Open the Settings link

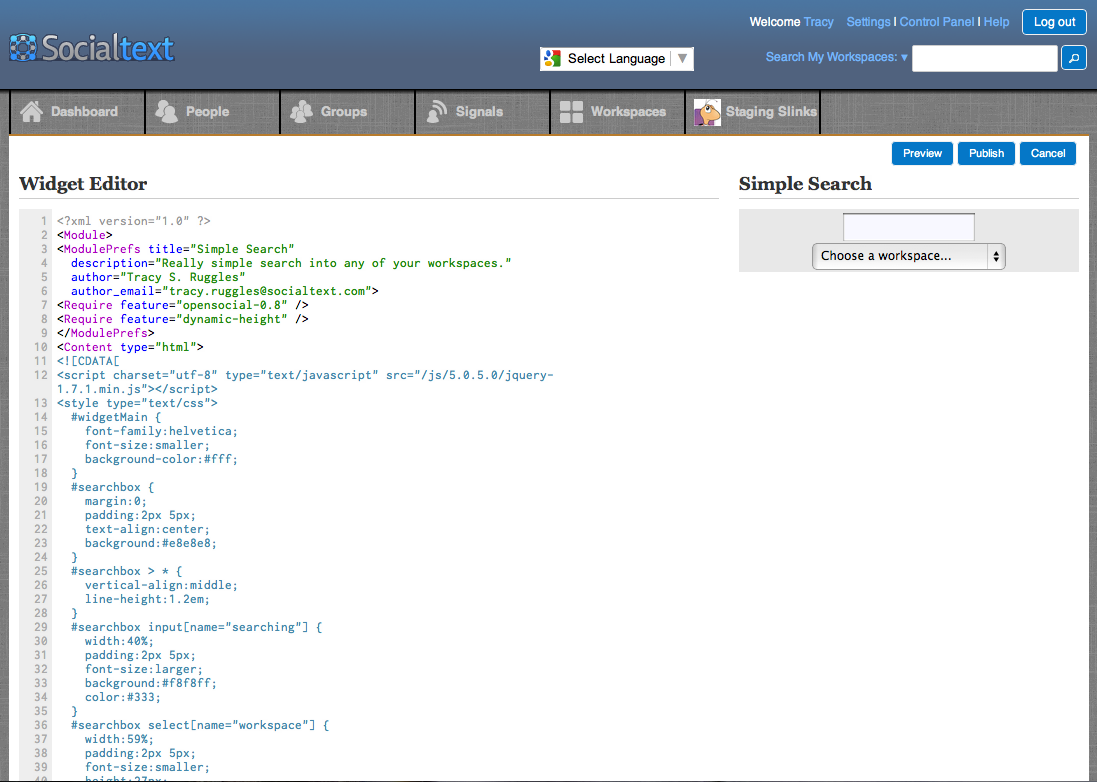[868, 22]
